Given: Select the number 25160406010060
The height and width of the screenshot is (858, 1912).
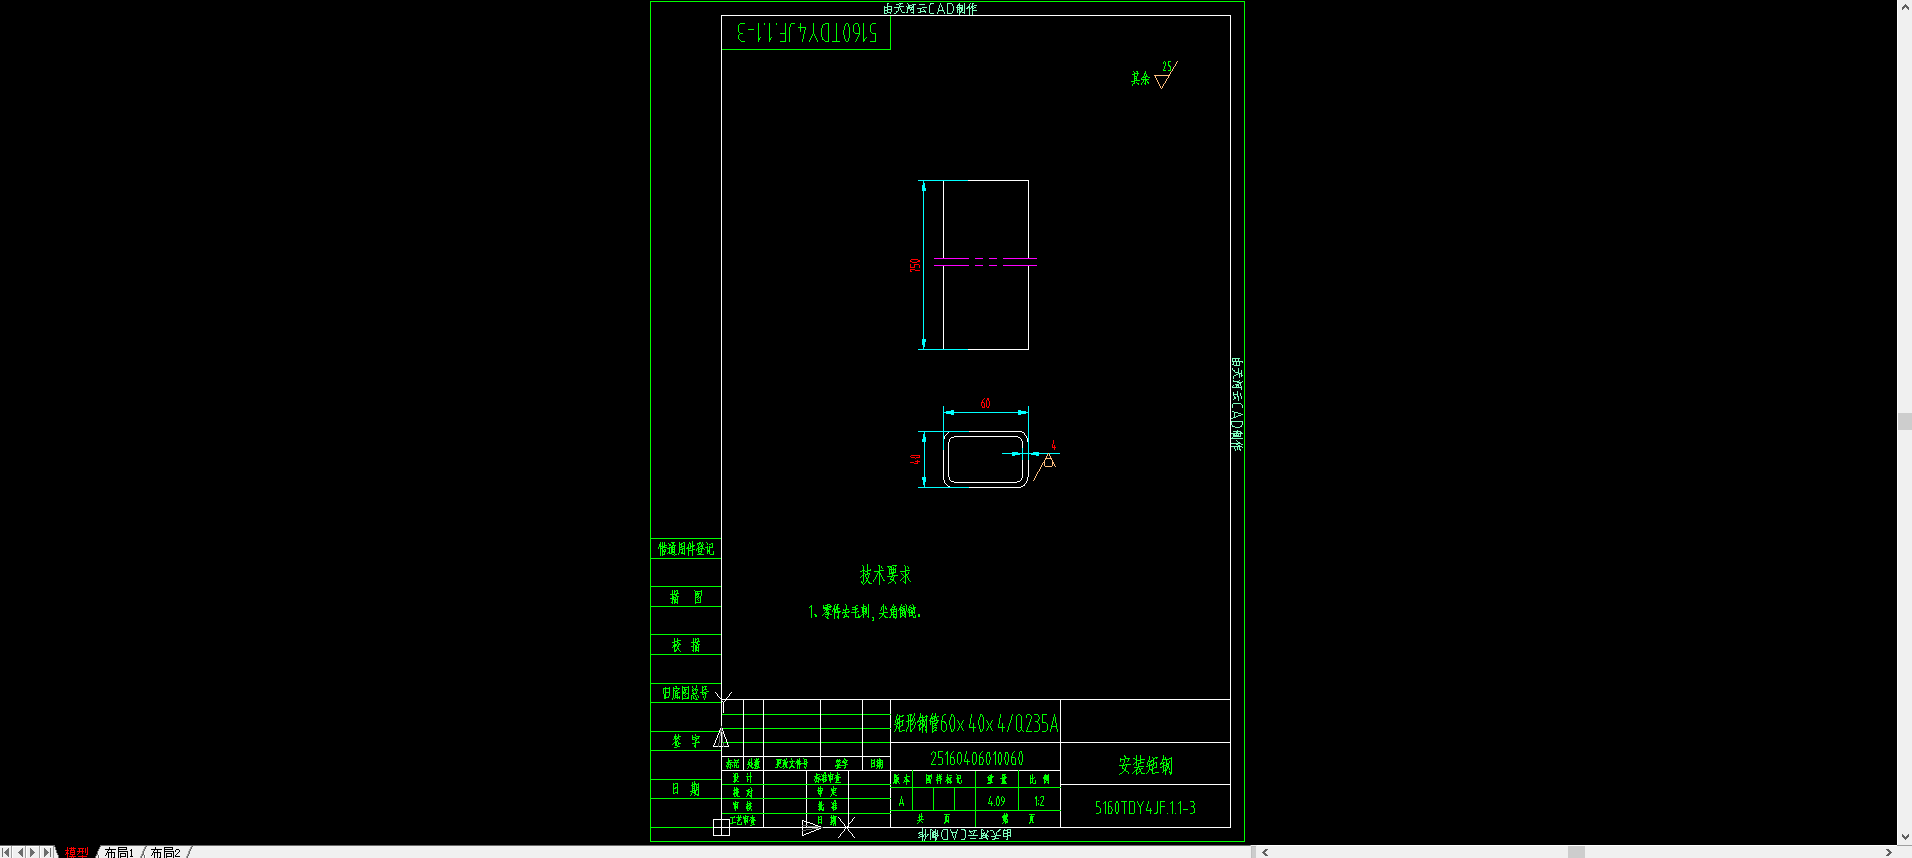Looking at the screenshot, I should (976, 759).
